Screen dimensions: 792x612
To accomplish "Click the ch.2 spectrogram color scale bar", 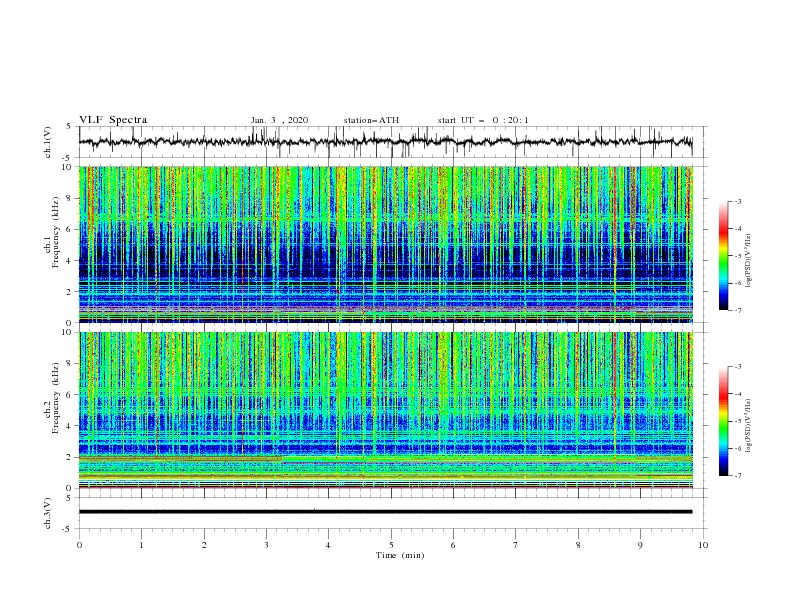I will click(723, 421).
